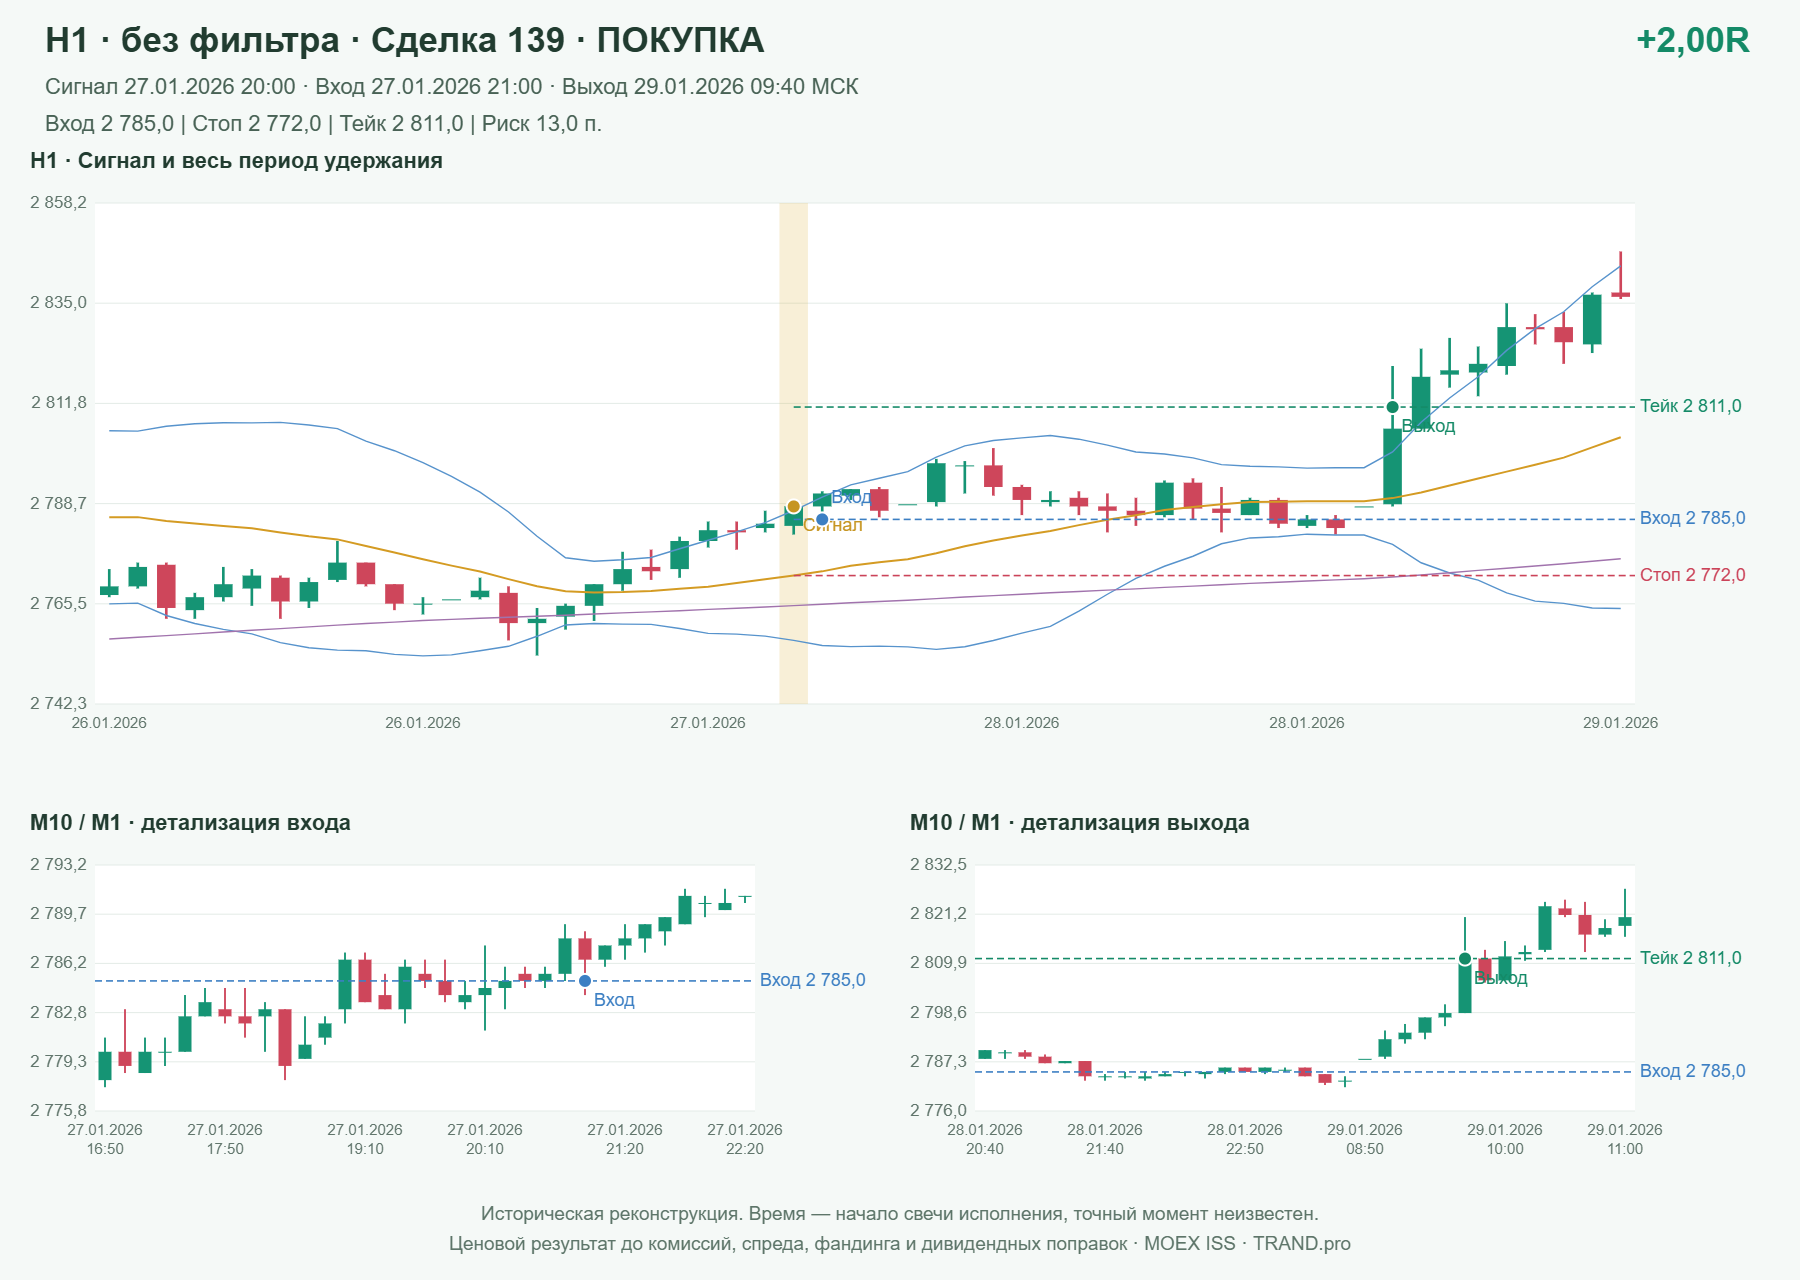Click the 2 786,2 axis label on the entry chart
Image resolution: width=1800 pixels, height=1280 pixels.
tap(58, 963)
